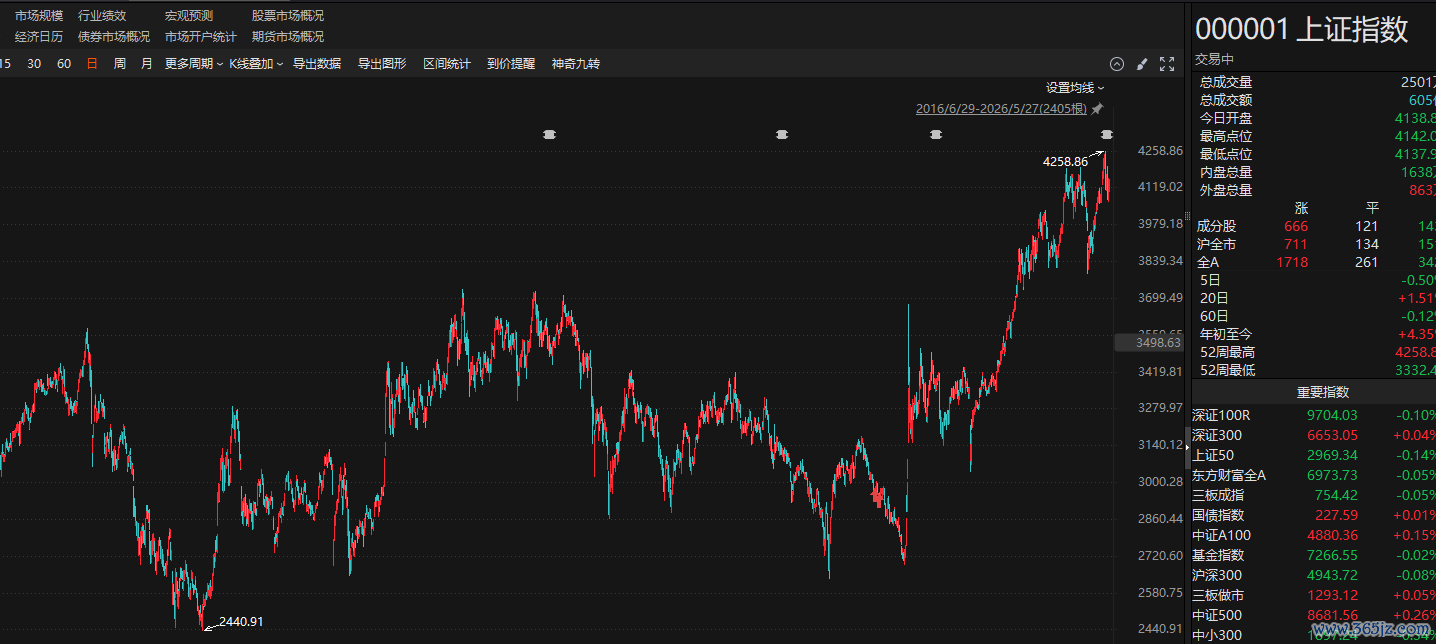This screenshot has height=644, width=1436.
Task: Enable the 神奇九转 indicator
Action: point(576,64)
